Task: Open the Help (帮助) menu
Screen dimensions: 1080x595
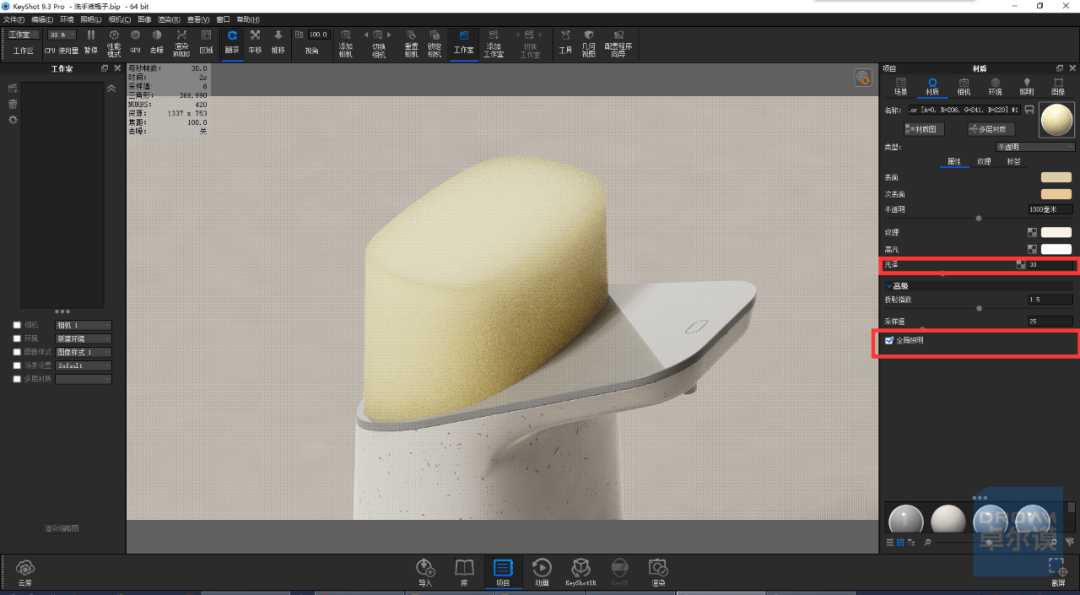Action: [x=248, y=20]
